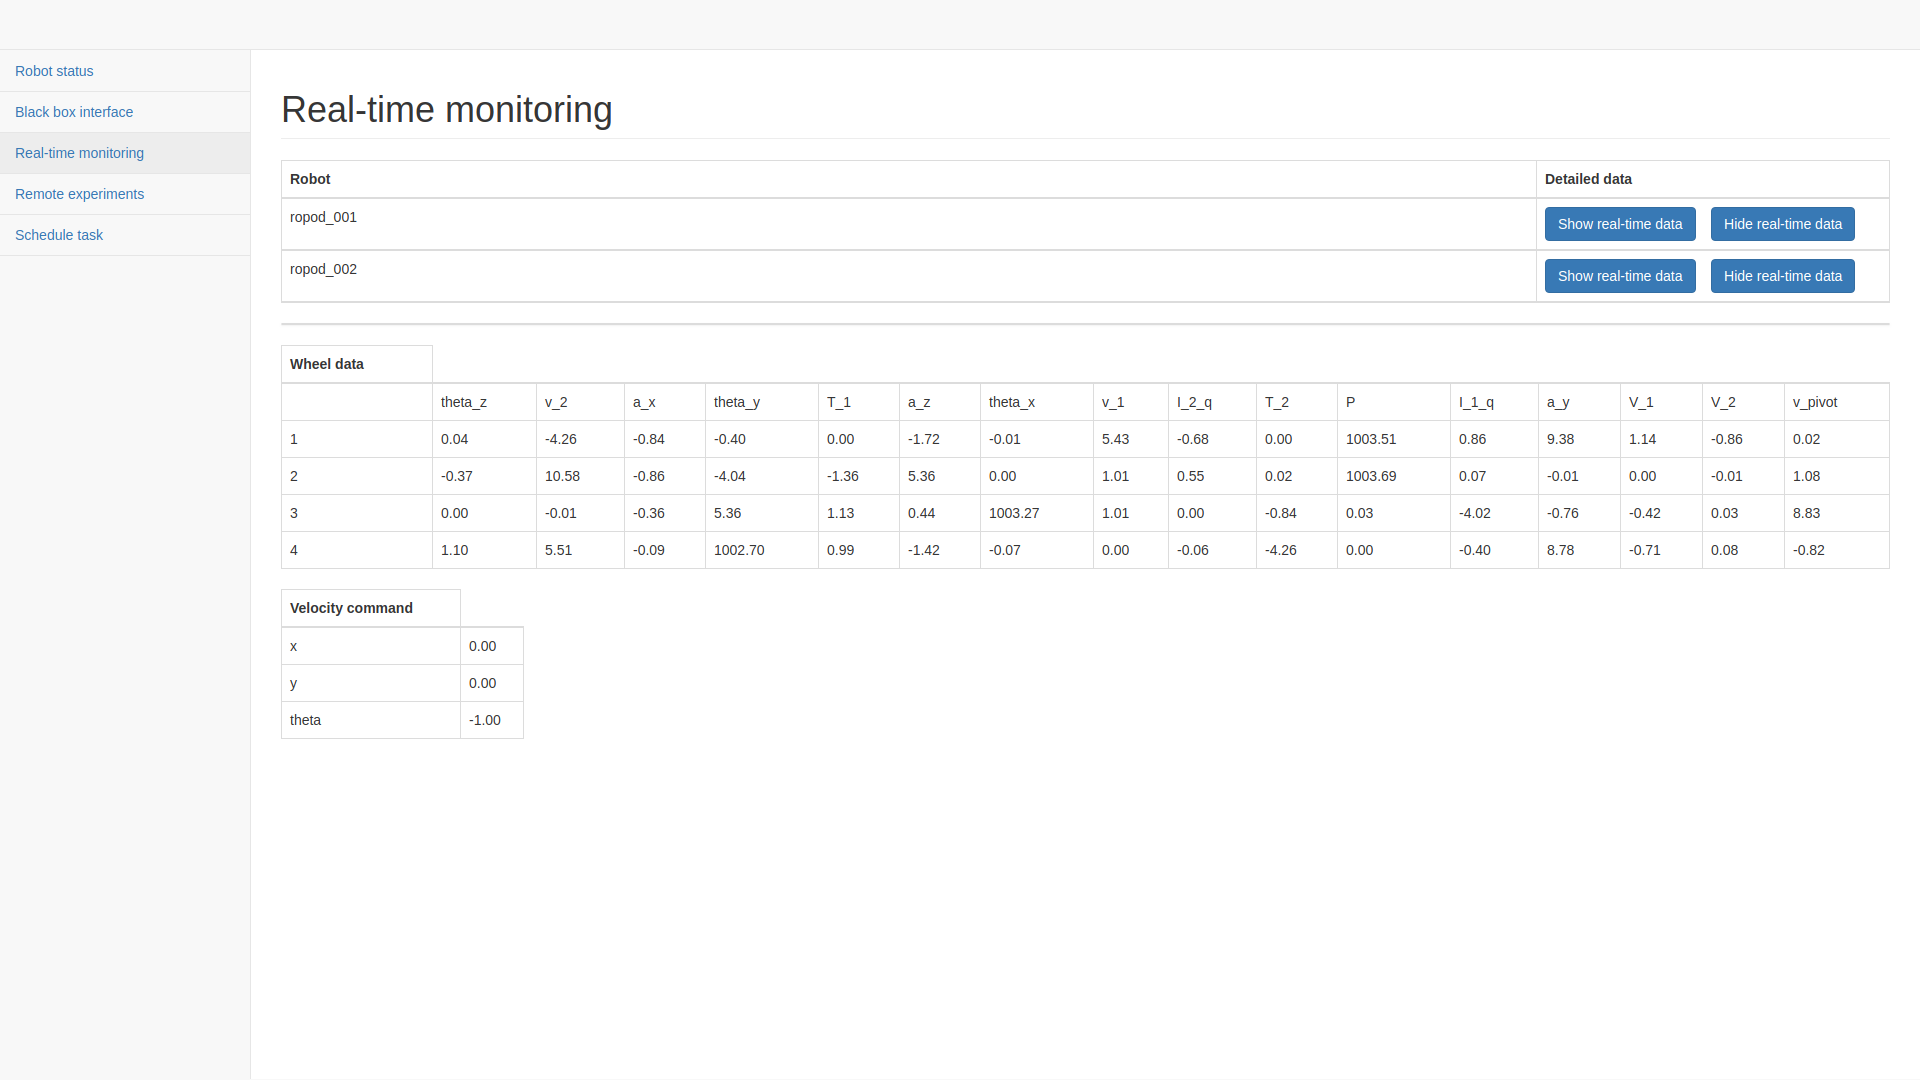Hide real-time data for ropod_002
The width and height of the screenshot is (1920, 1080).
[1782, 276]
